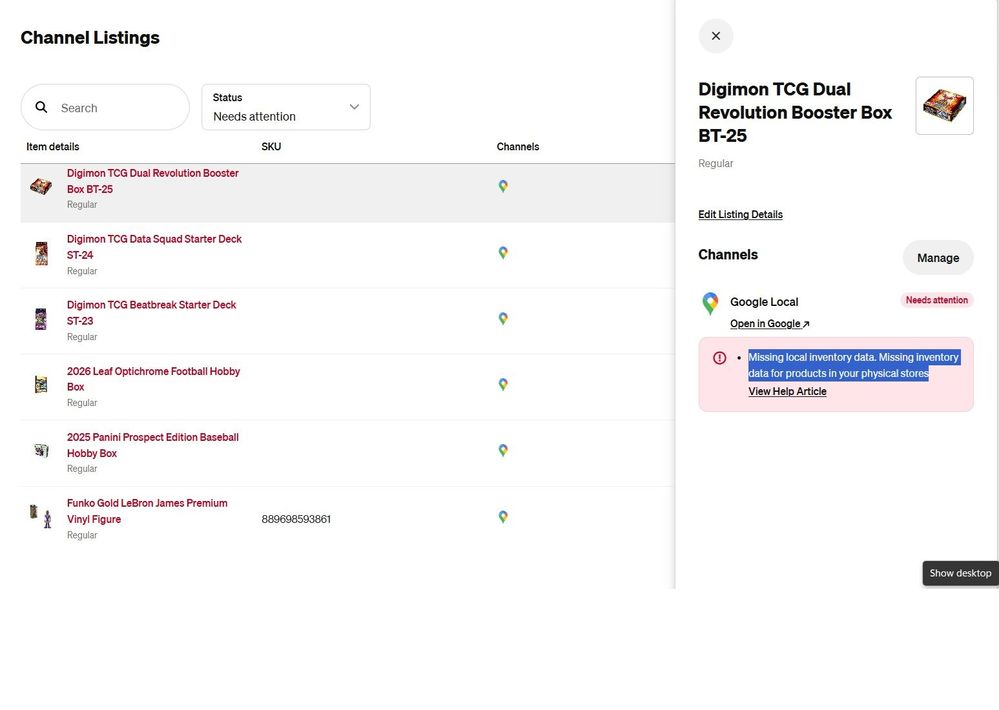This screenshot has width=999, height=710.
Task: Click Google Local icon in Digimon BT-25 row
Action: 503,186
